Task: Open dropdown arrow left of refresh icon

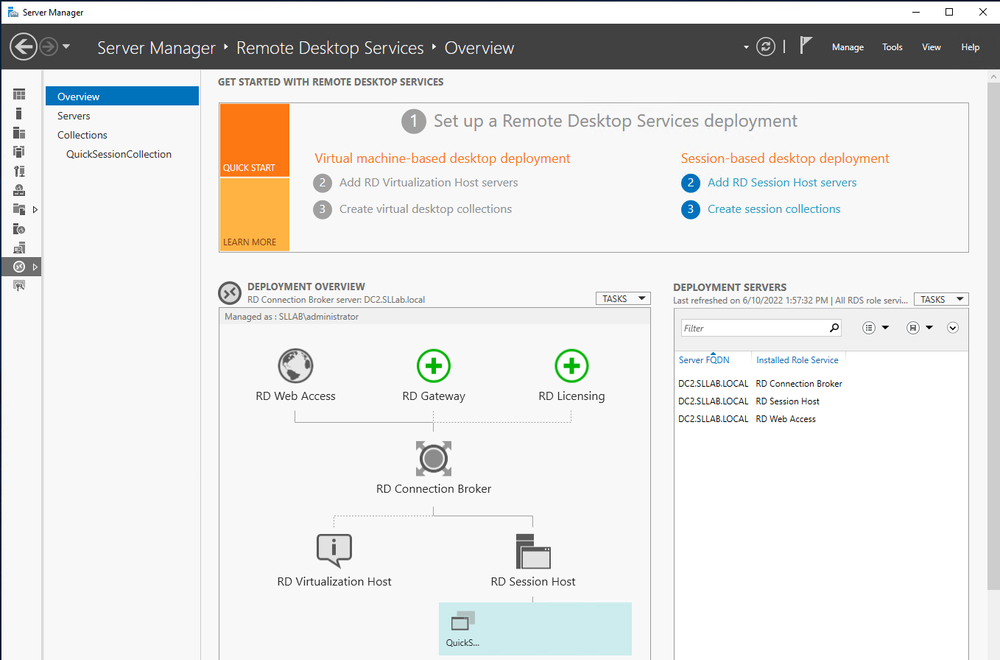Action: 746,47
